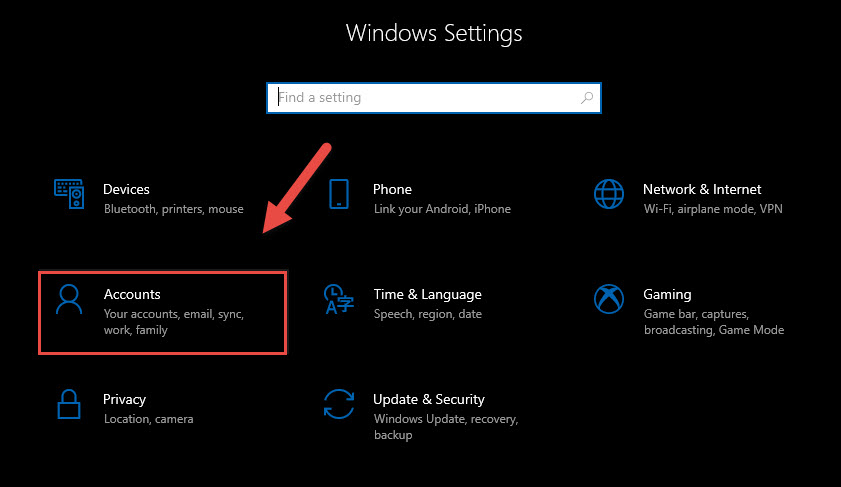This screenshot has height=487, width=841.
Task: Focus the Find a setting search field
Action: [x=433, y=98]
